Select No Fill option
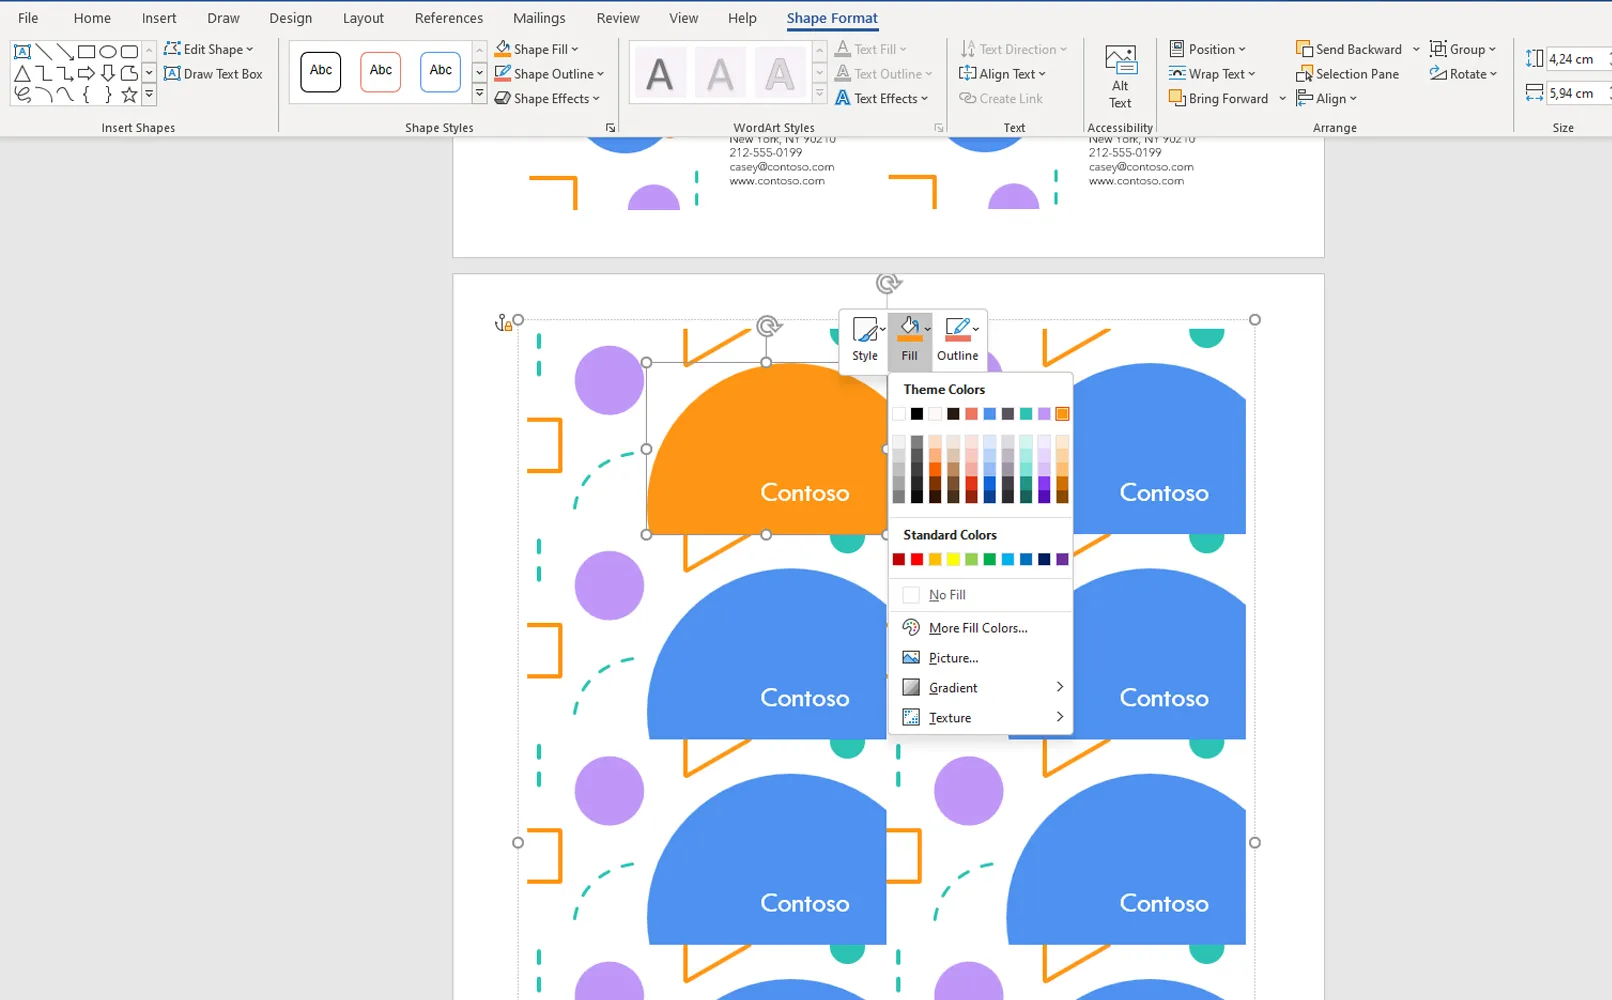The height and width of the screenshot is (1000, 1612). point(980,595)
